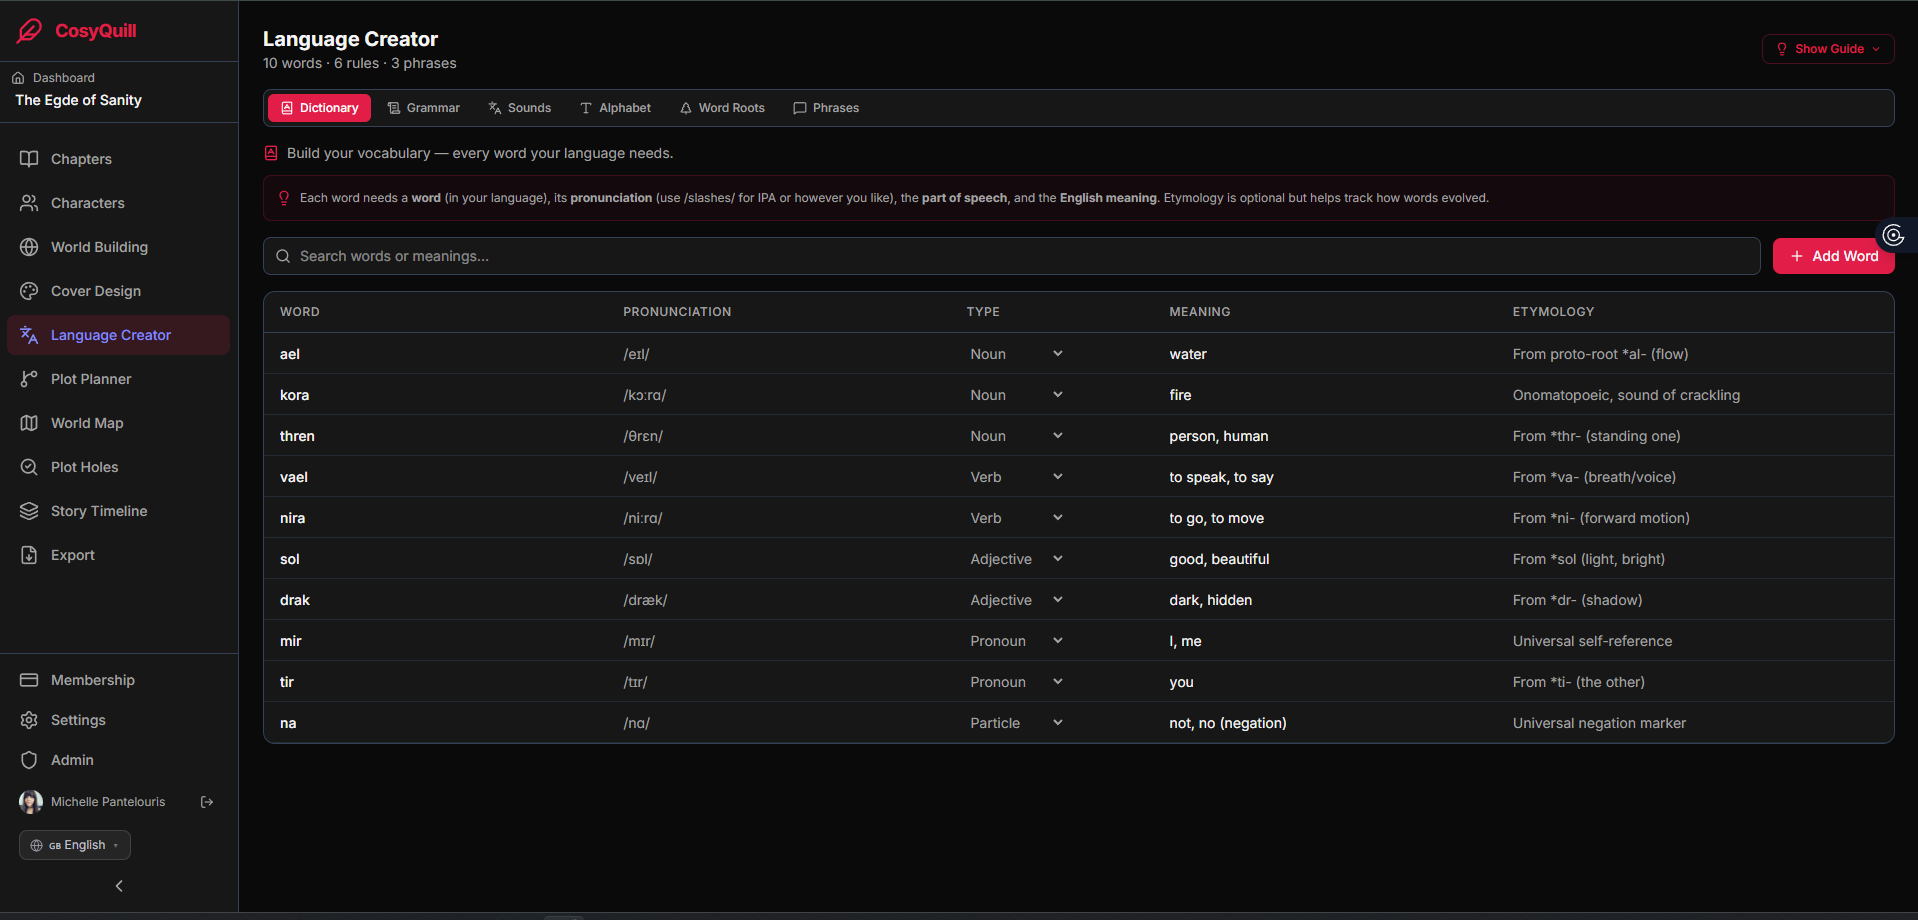The width and height of the screenshot is (1918, 920).
Task: Open the Dictionary tab
Action: click(319, 108)
